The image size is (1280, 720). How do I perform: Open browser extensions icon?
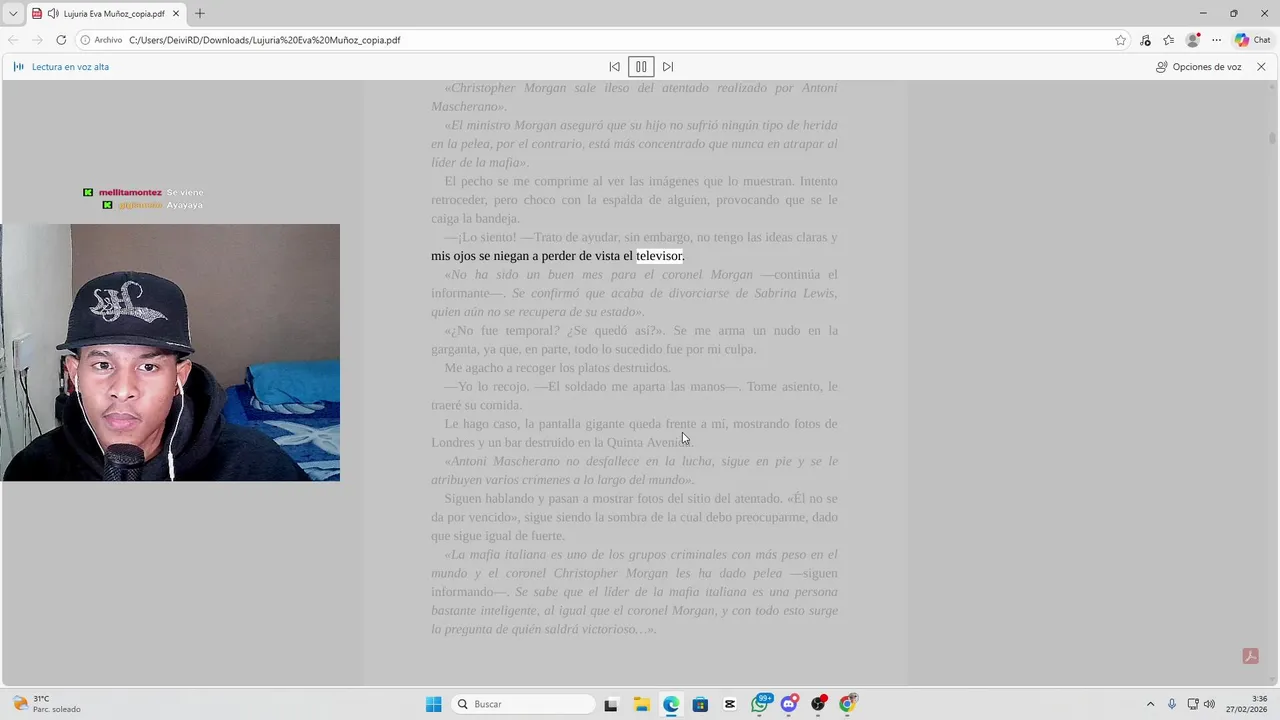[x=1145, y=40]
